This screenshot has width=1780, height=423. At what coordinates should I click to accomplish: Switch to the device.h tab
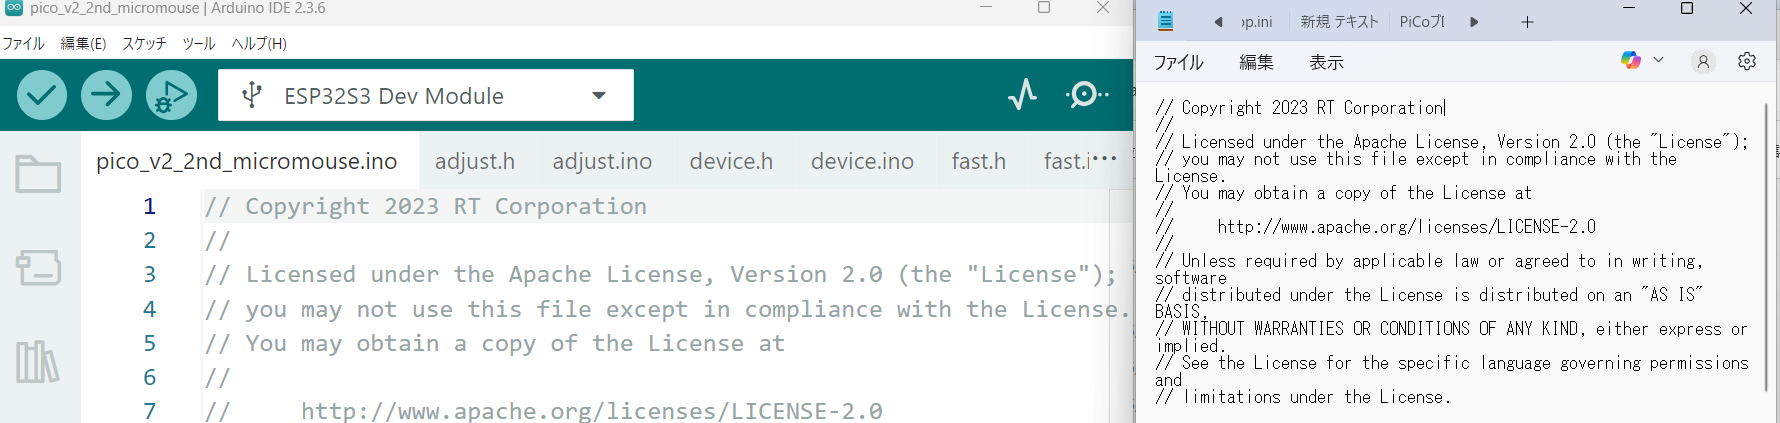point(731,161)
